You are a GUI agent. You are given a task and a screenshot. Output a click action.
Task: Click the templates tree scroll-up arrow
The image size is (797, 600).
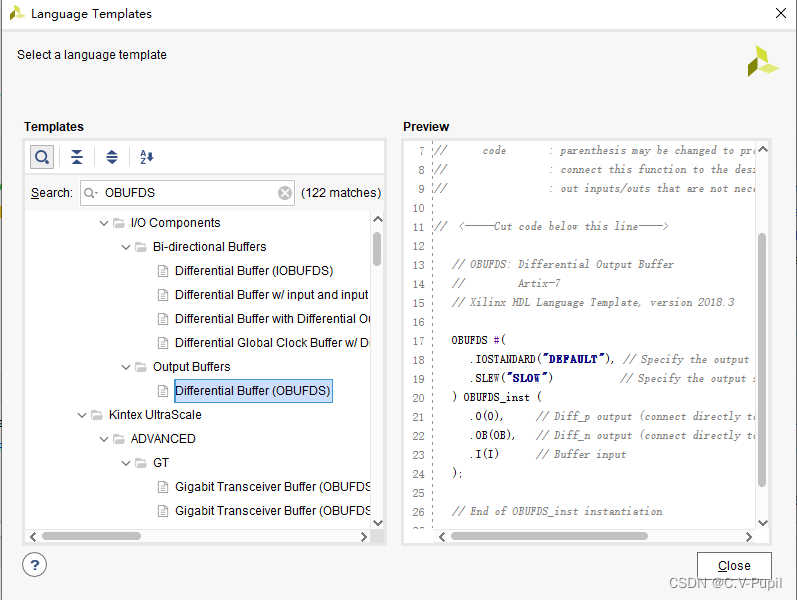point(377,219)
